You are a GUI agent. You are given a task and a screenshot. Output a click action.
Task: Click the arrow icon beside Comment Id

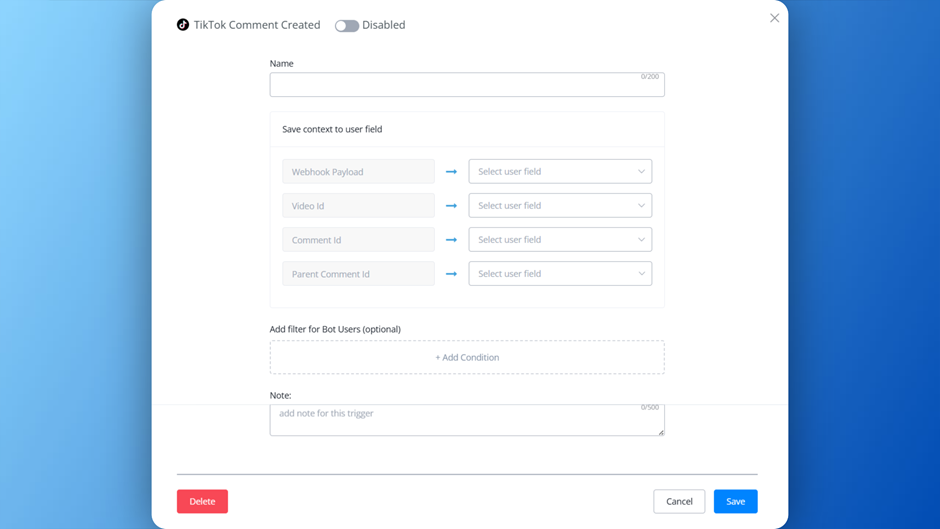[451, 240]
